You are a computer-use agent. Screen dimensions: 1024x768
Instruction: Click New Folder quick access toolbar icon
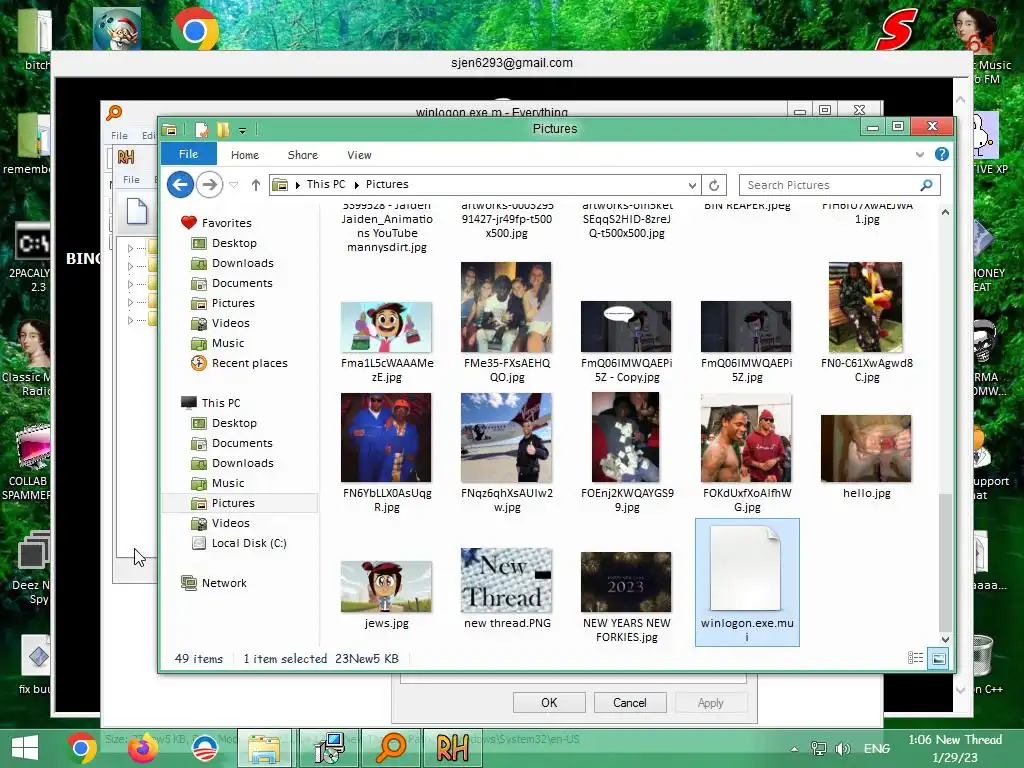pyautogui.click(x=223, y=130)
